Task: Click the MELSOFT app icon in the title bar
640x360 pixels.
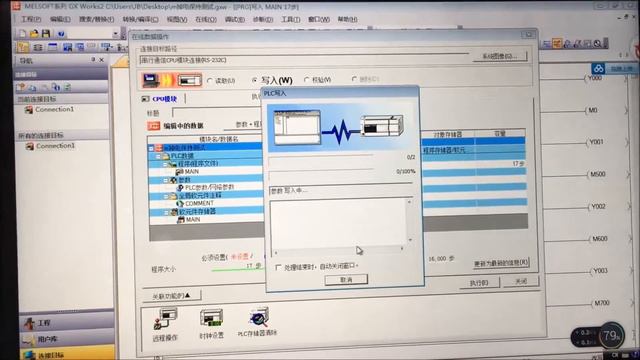Action: (x=16, y=7)
